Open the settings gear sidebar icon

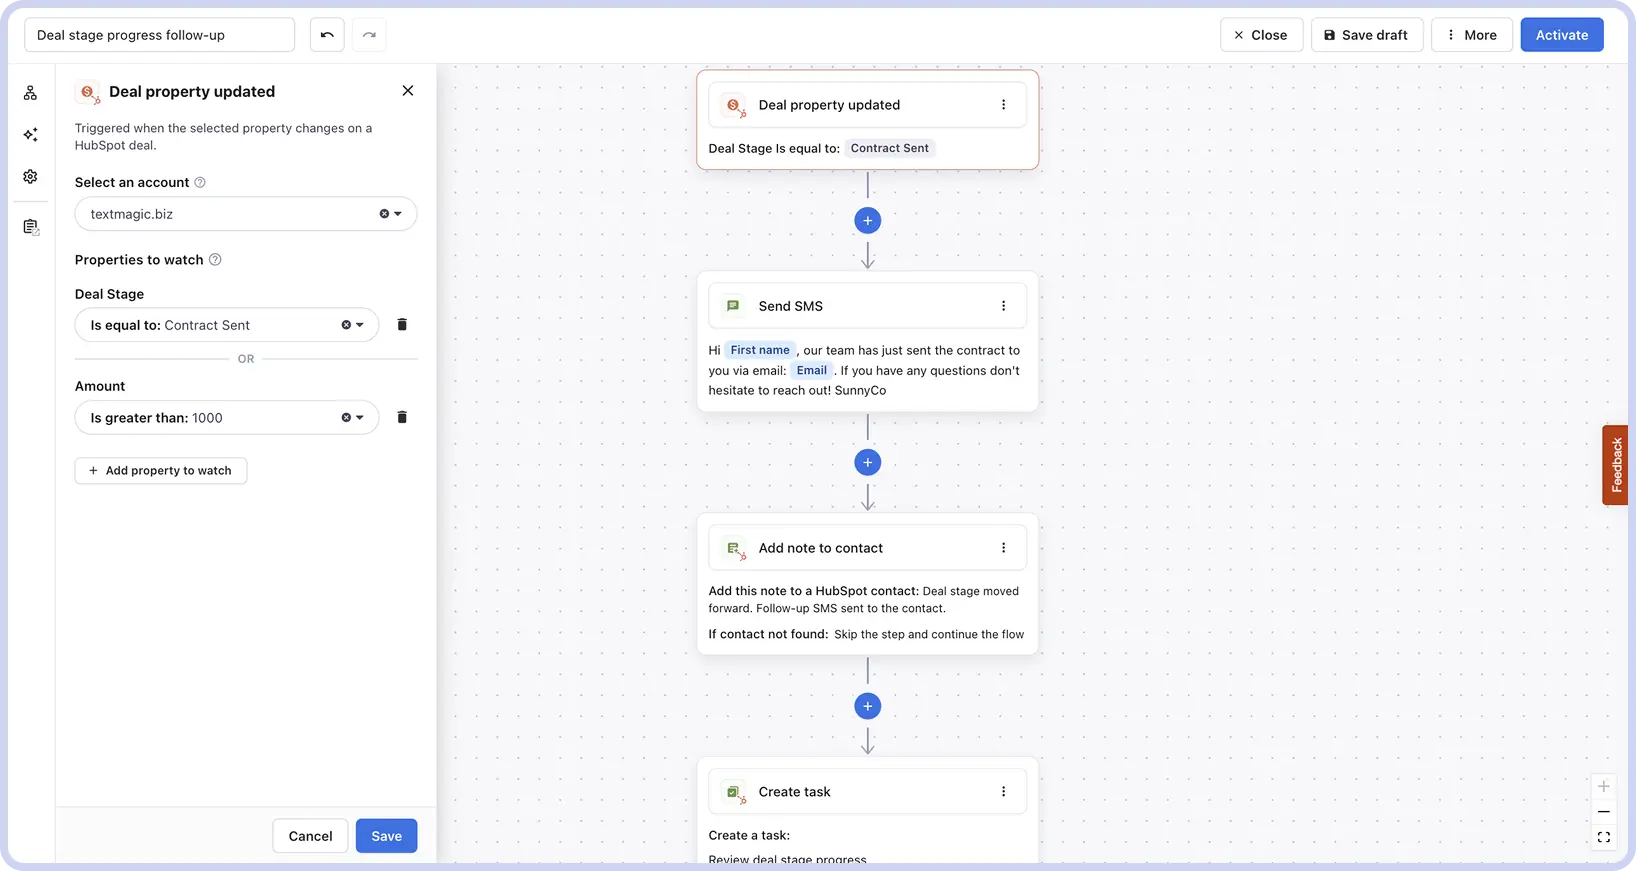pyautogui.click(x=31, y=176)
